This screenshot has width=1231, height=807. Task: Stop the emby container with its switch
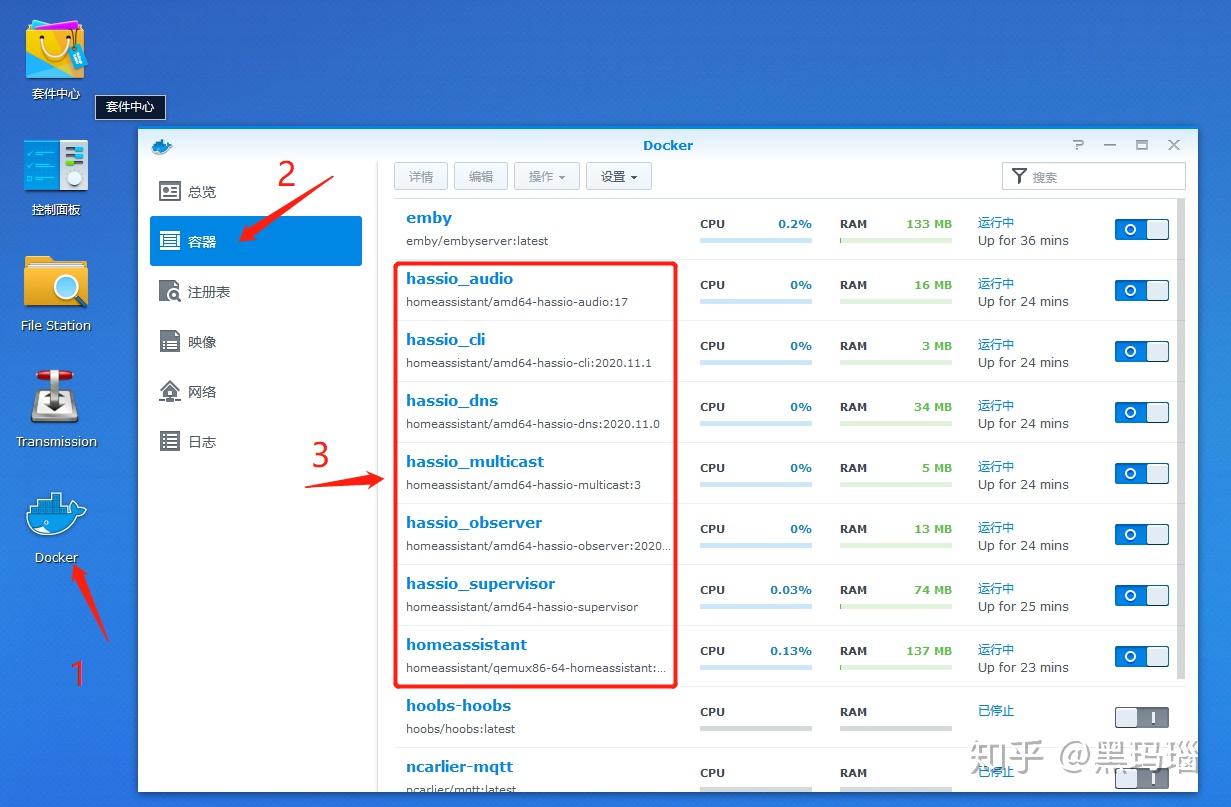pyautogui.click(x=1141, y=229)
